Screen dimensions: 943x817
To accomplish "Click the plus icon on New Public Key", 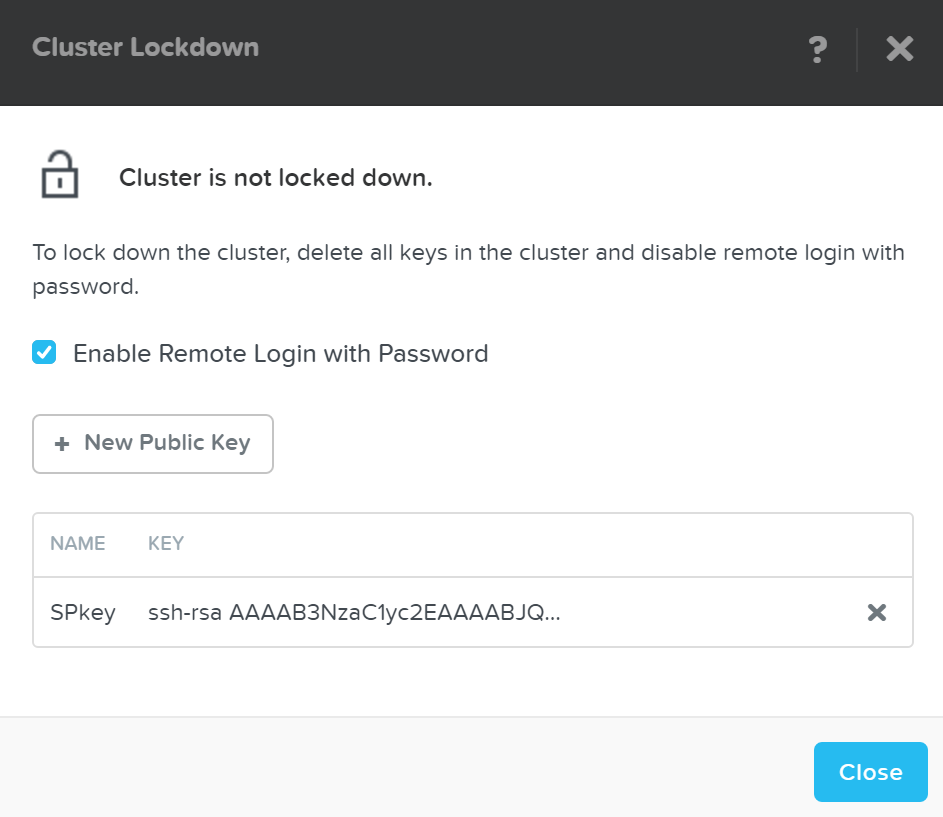I will (x=61, y=443).
